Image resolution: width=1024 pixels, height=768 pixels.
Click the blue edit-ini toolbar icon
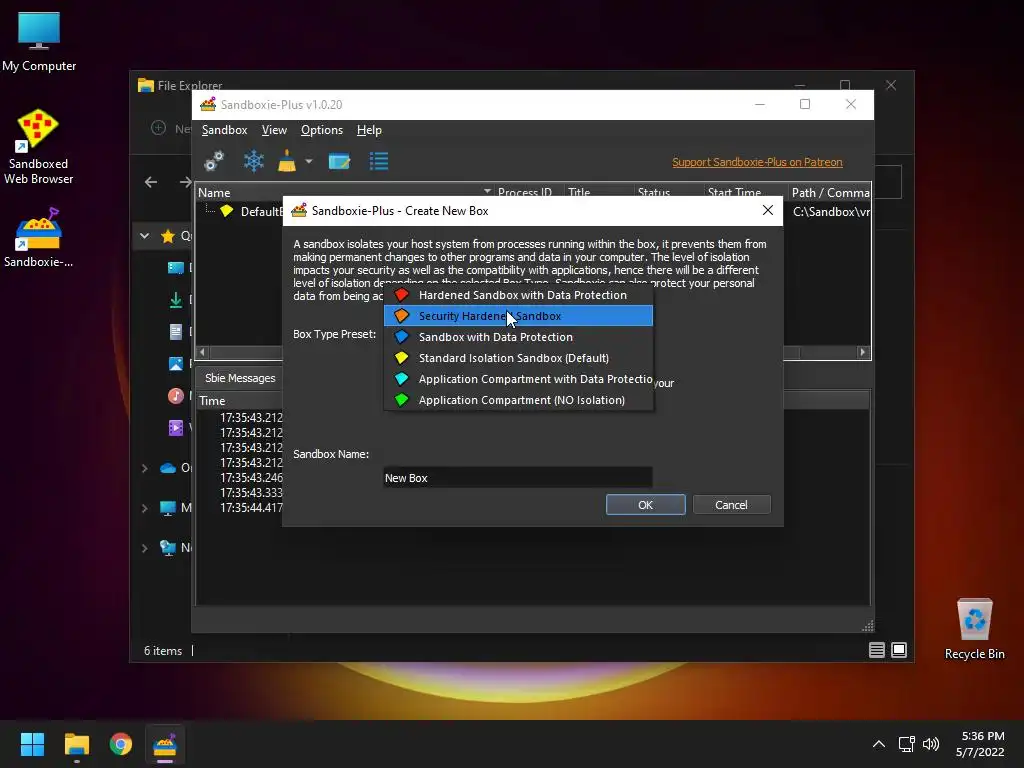point(339,161)
